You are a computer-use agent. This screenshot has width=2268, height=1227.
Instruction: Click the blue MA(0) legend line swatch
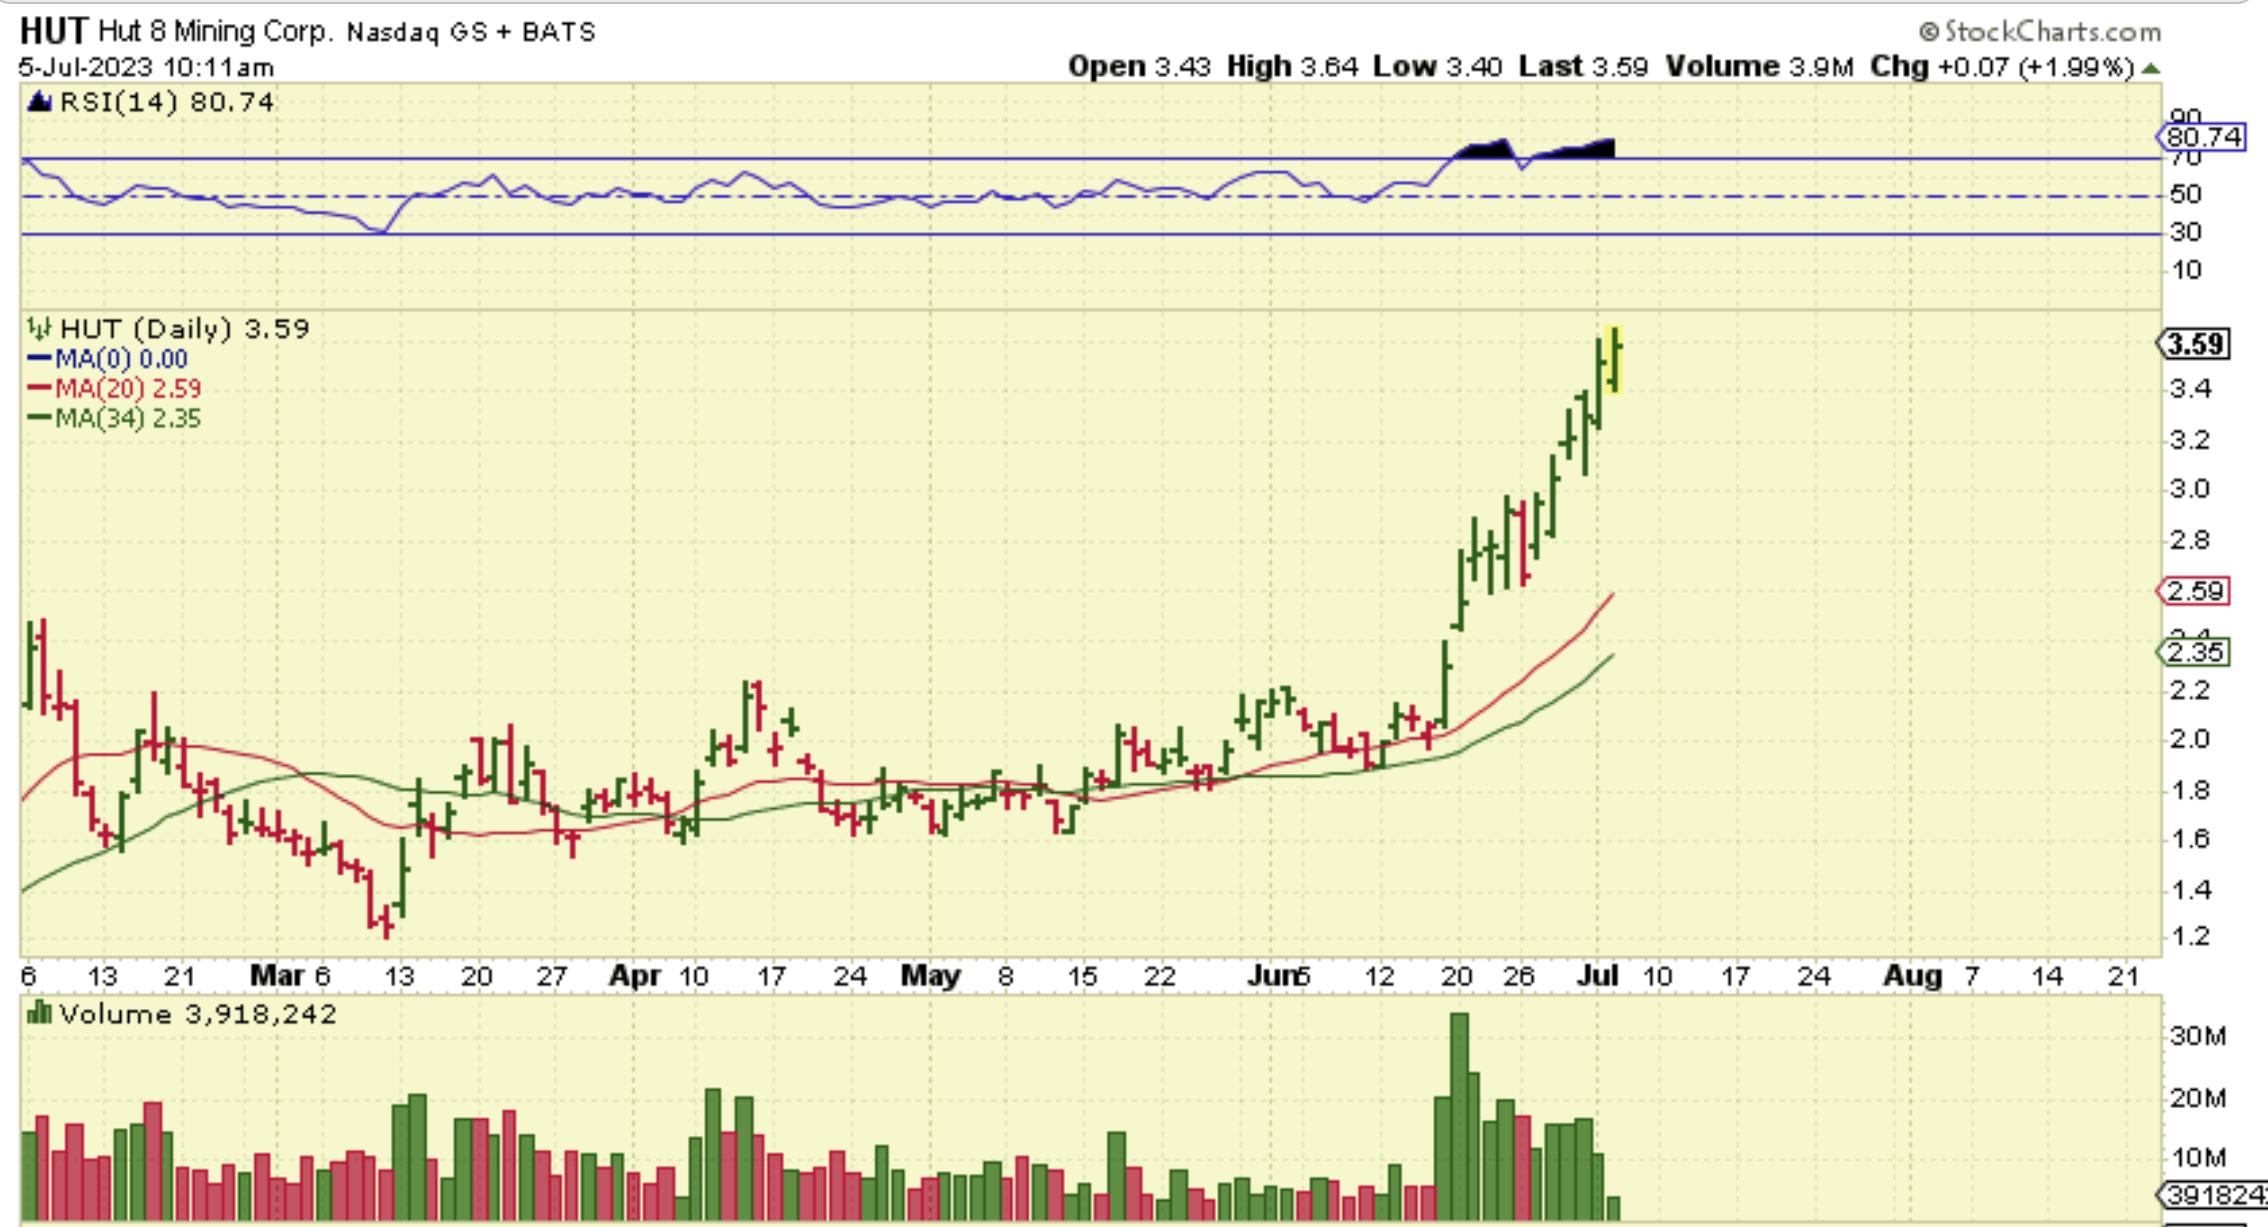[39, 358]
